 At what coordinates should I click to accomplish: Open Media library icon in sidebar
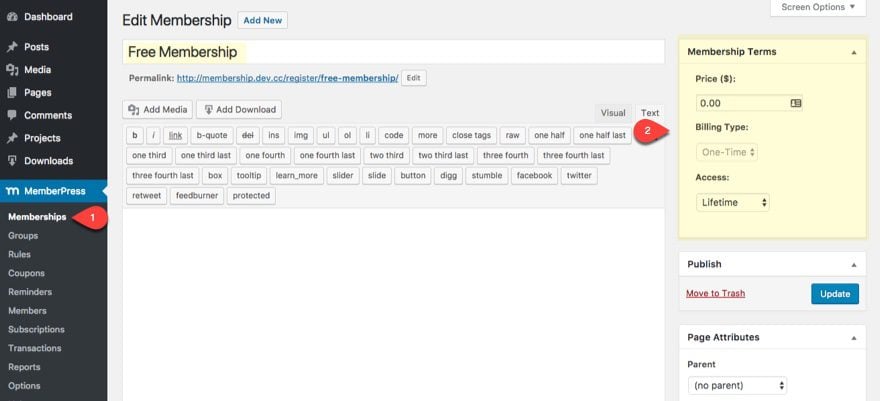12,70
